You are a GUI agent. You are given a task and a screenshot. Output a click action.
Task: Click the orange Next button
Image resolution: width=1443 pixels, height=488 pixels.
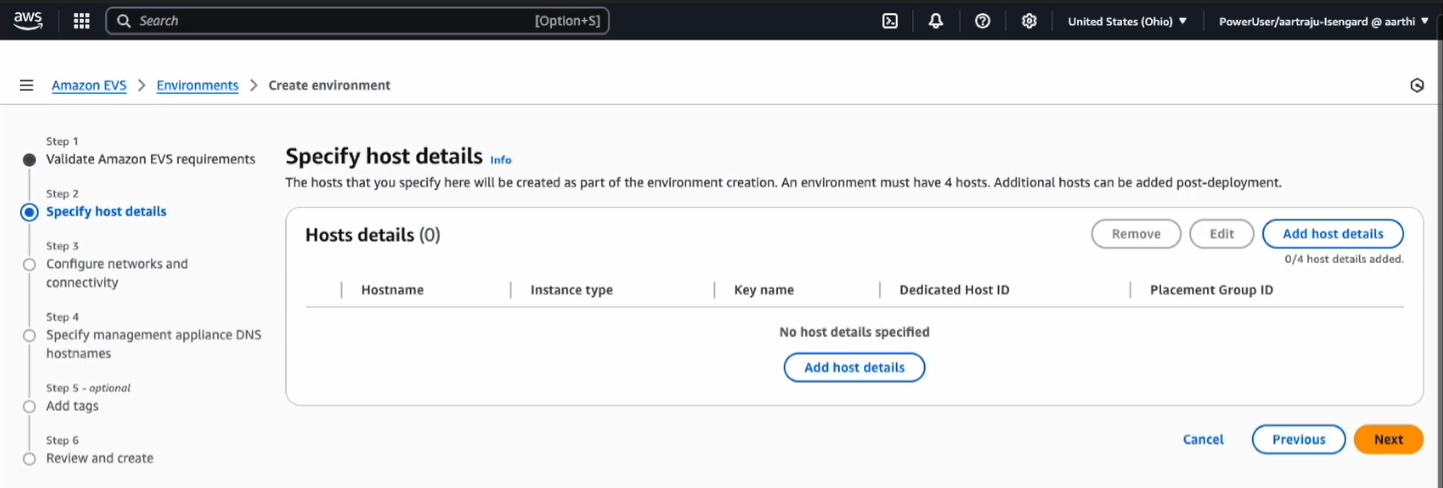(x=1388, y=439)
